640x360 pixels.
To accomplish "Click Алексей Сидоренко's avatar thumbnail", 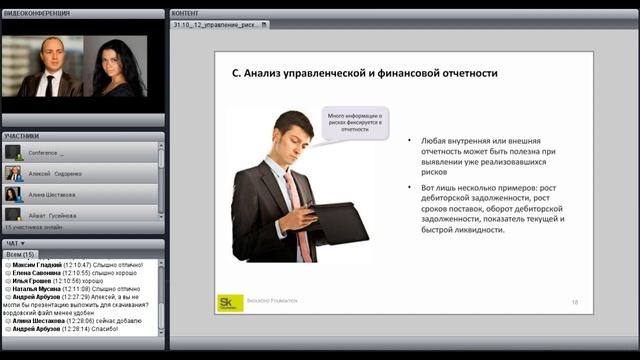I will tap(13, 173).
